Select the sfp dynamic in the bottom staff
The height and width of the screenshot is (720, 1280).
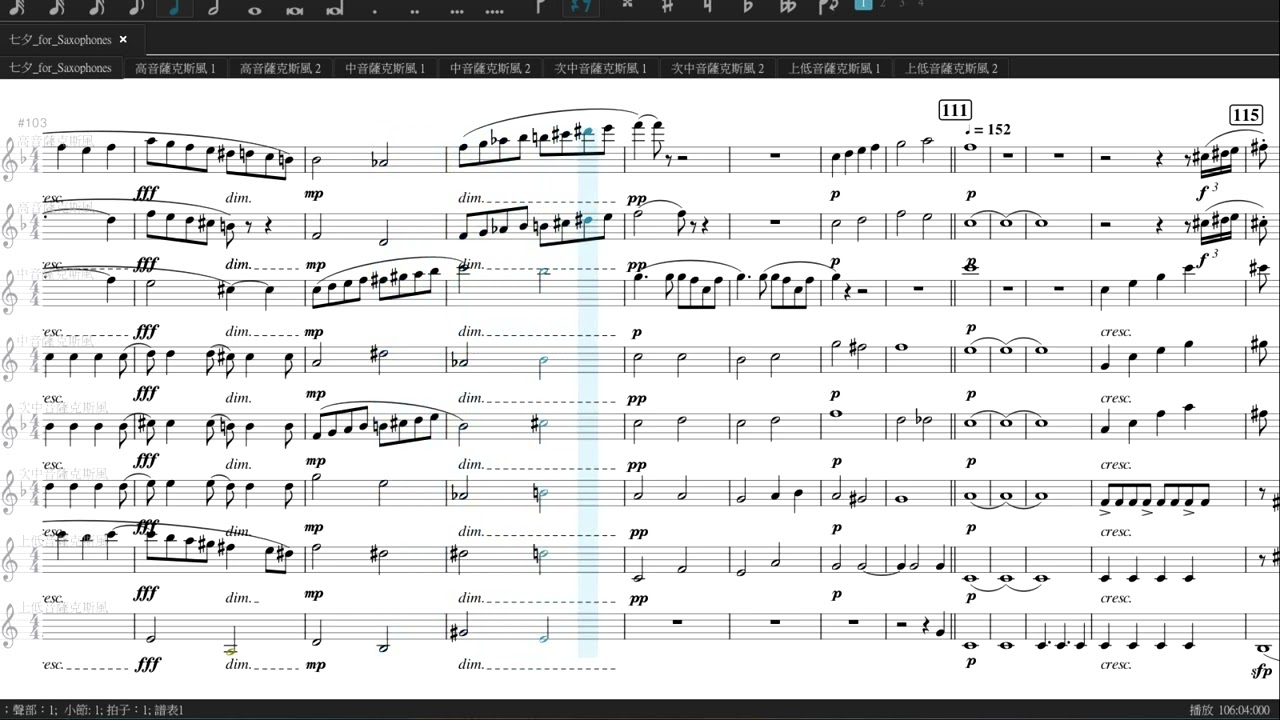(x=1263, y=672)
